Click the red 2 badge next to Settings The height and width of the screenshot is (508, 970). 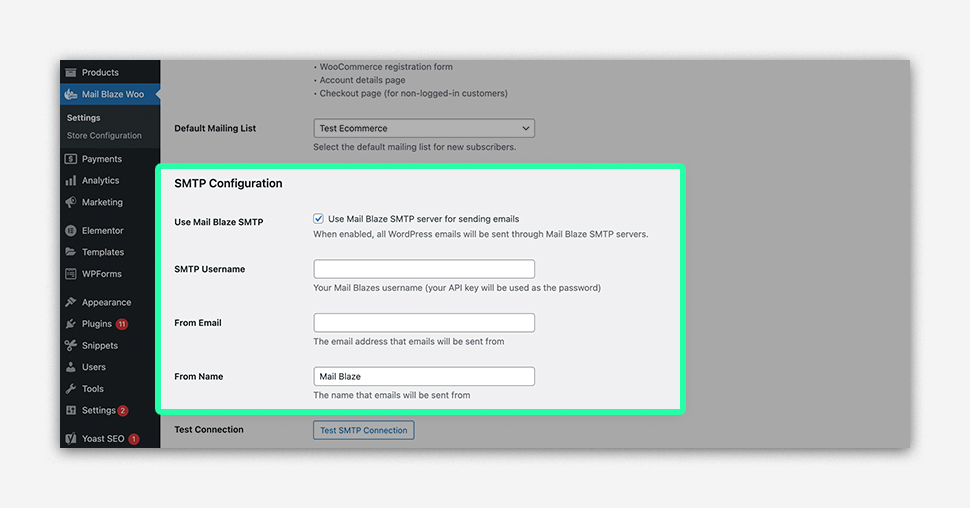[x=122, y=411]
